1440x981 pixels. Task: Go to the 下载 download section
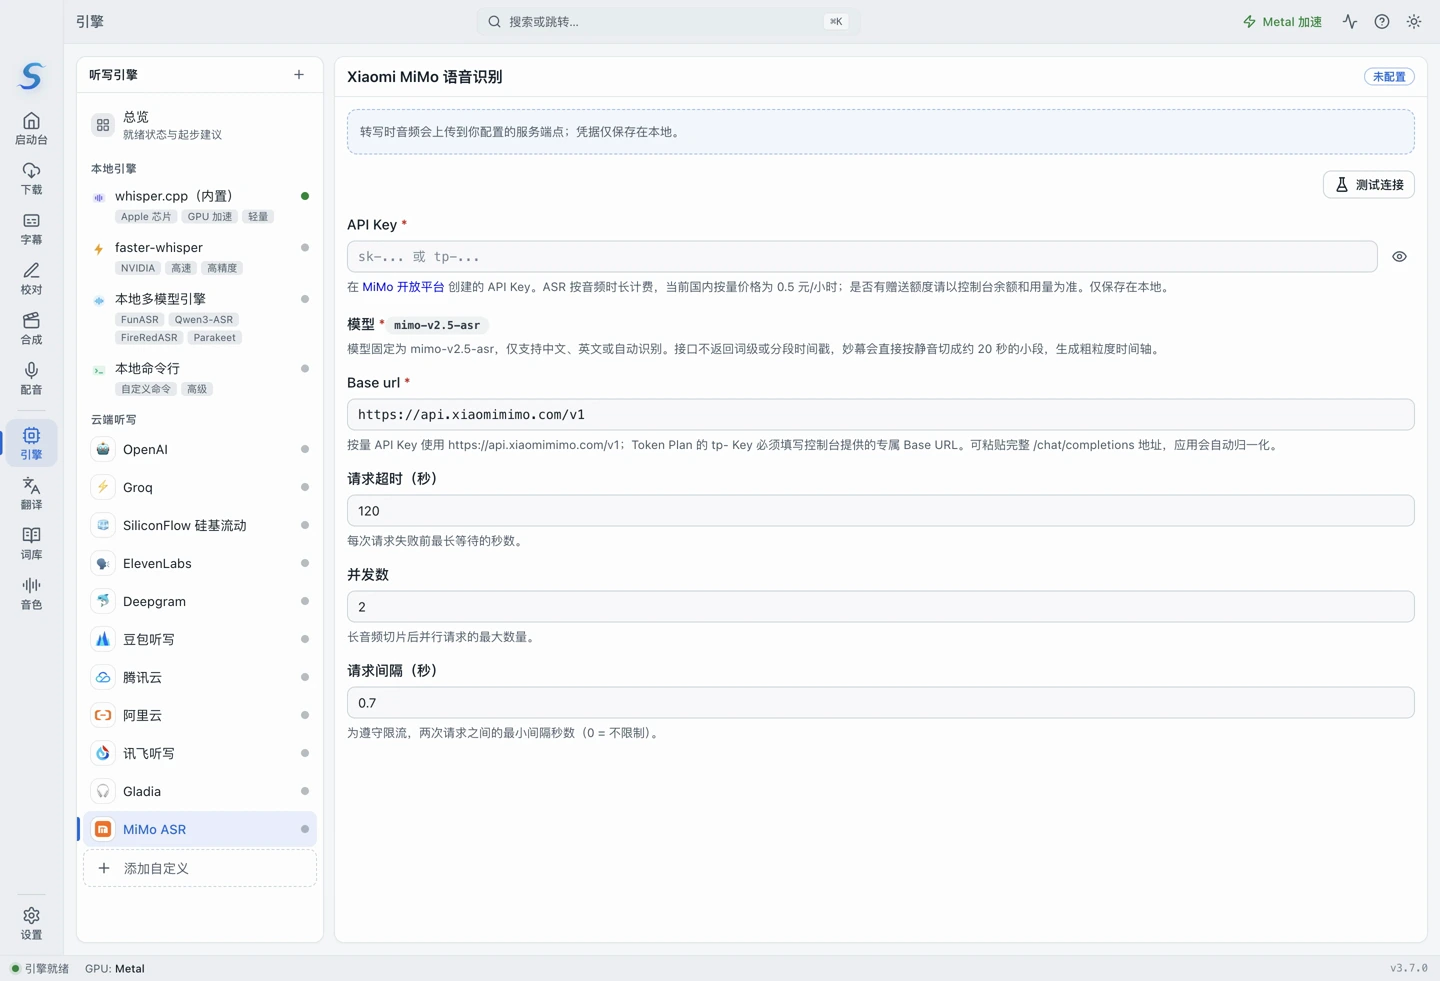pos(31,179)
